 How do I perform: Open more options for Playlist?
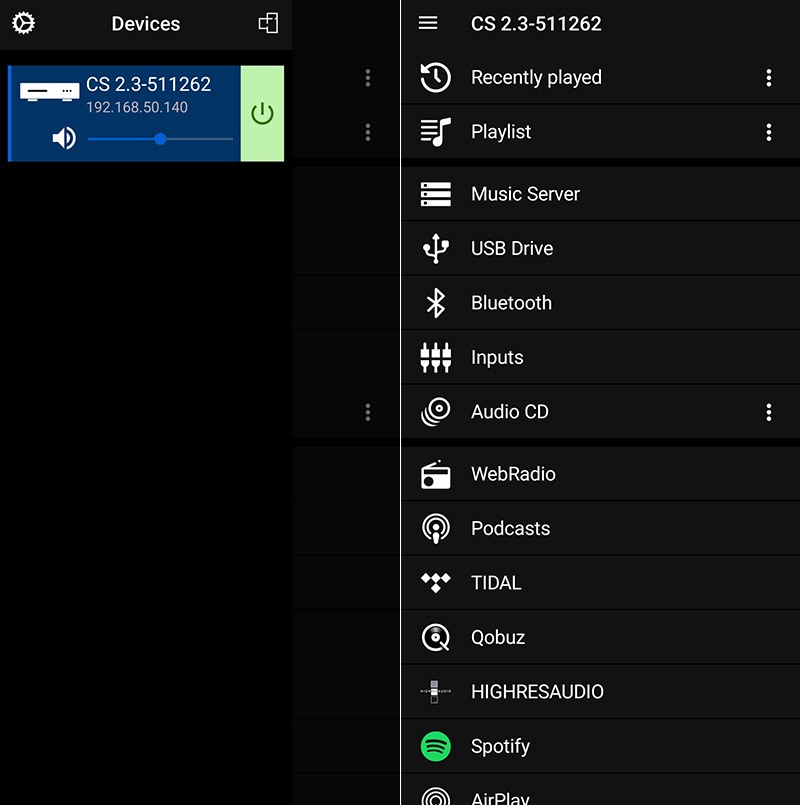pos(768,132)
